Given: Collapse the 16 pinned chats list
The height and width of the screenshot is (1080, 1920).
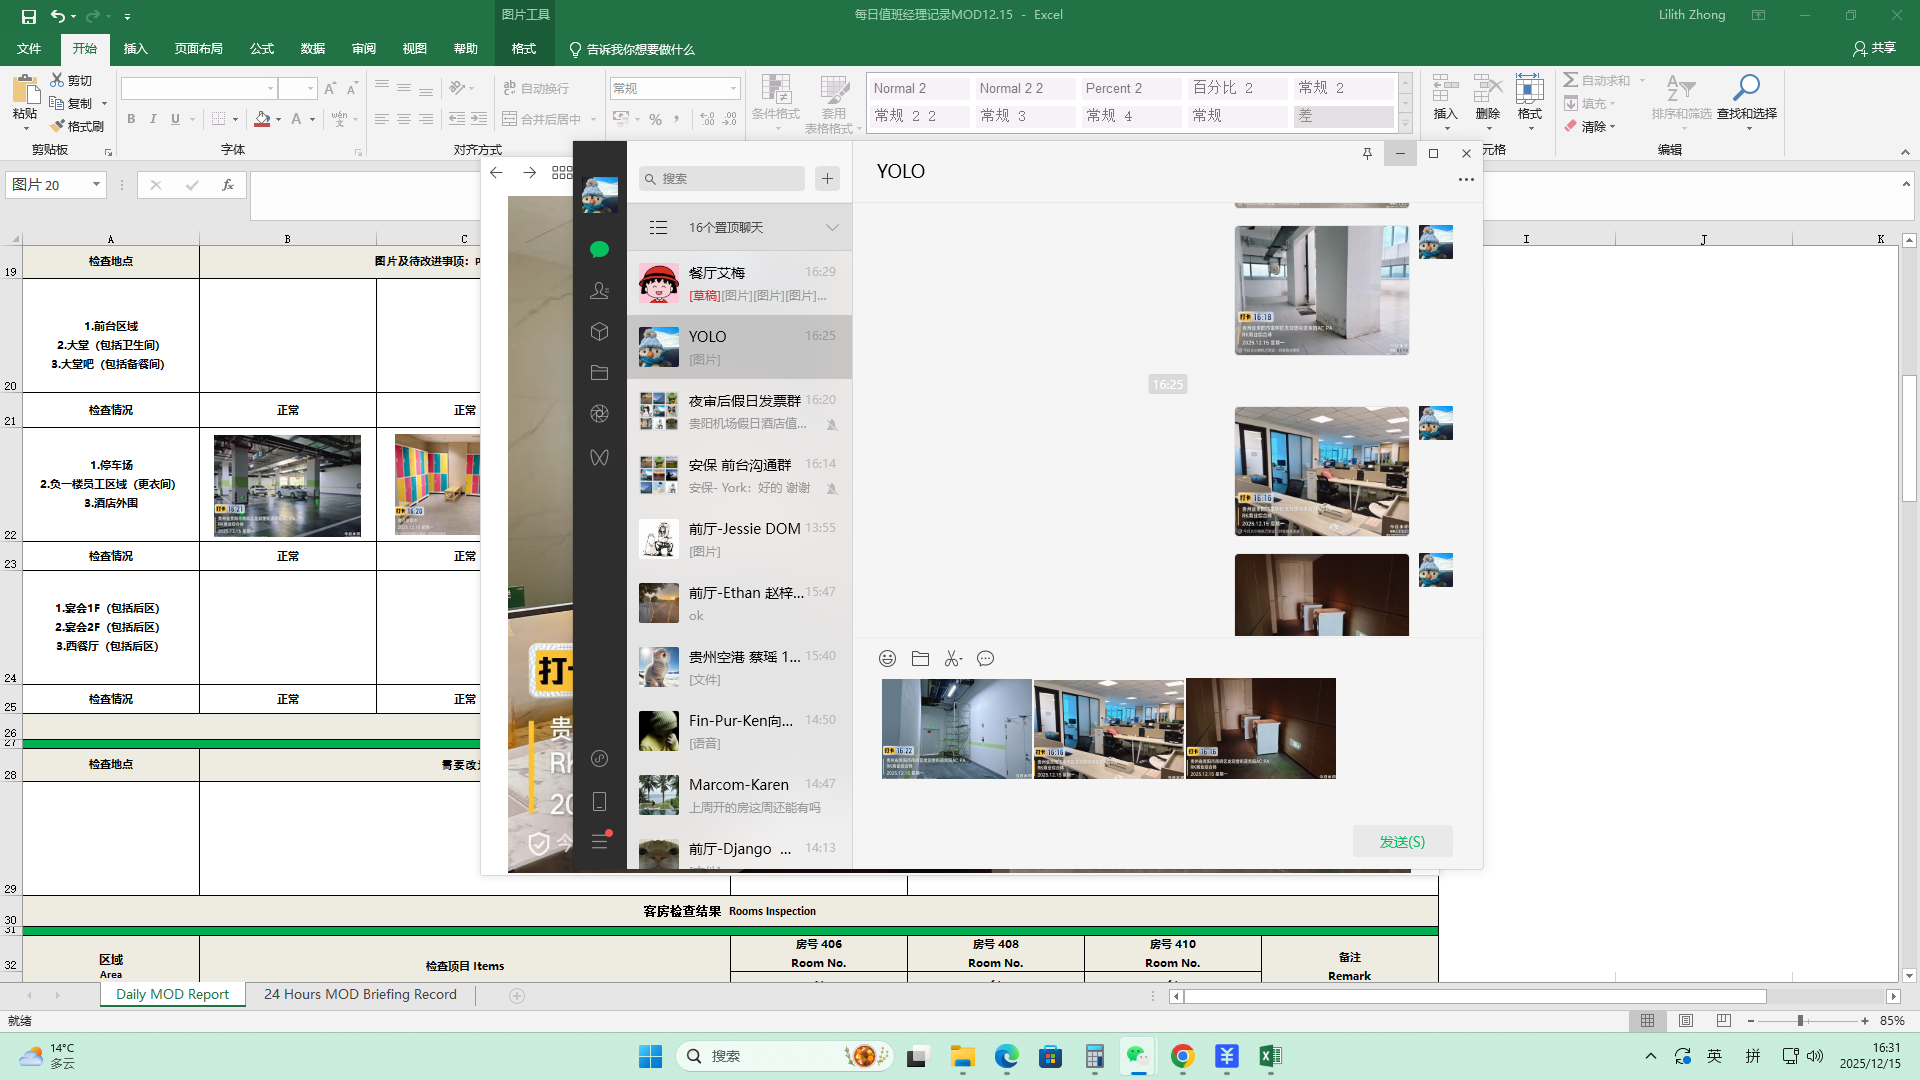Looking at the screenshot, I should 832,227.
